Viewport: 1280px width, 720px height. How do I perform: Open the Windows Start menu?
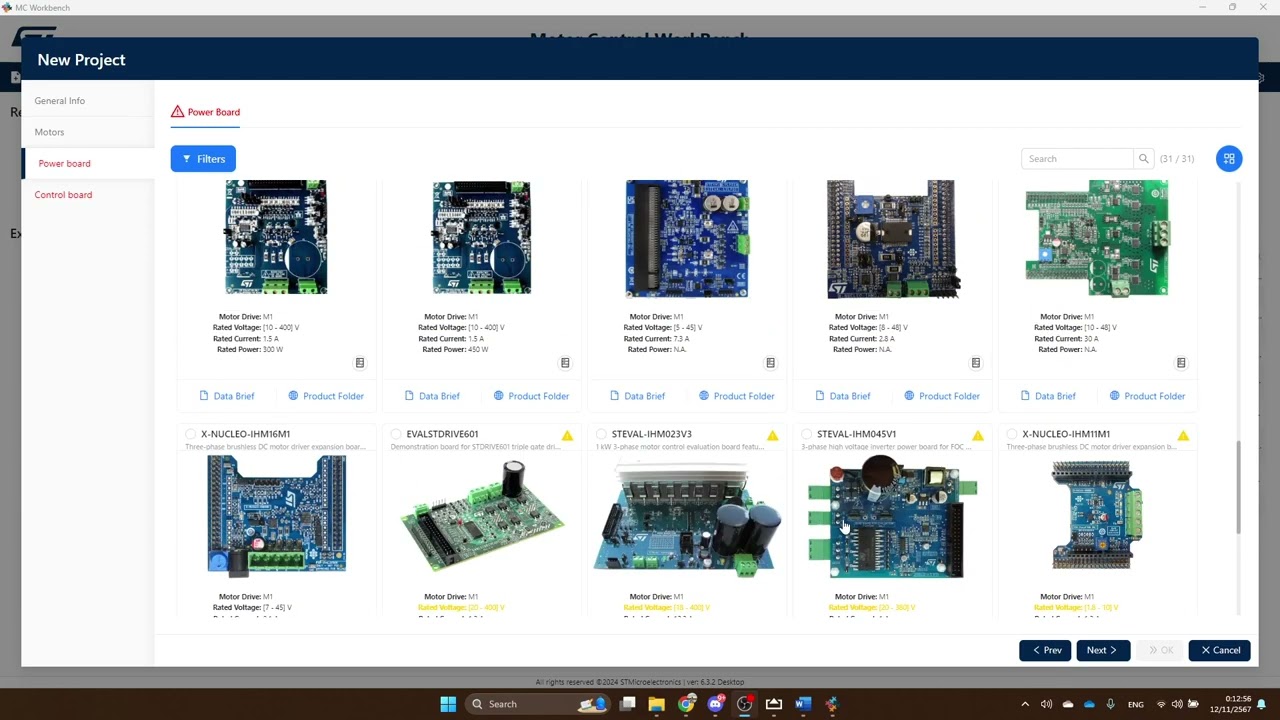coord(448,704)
